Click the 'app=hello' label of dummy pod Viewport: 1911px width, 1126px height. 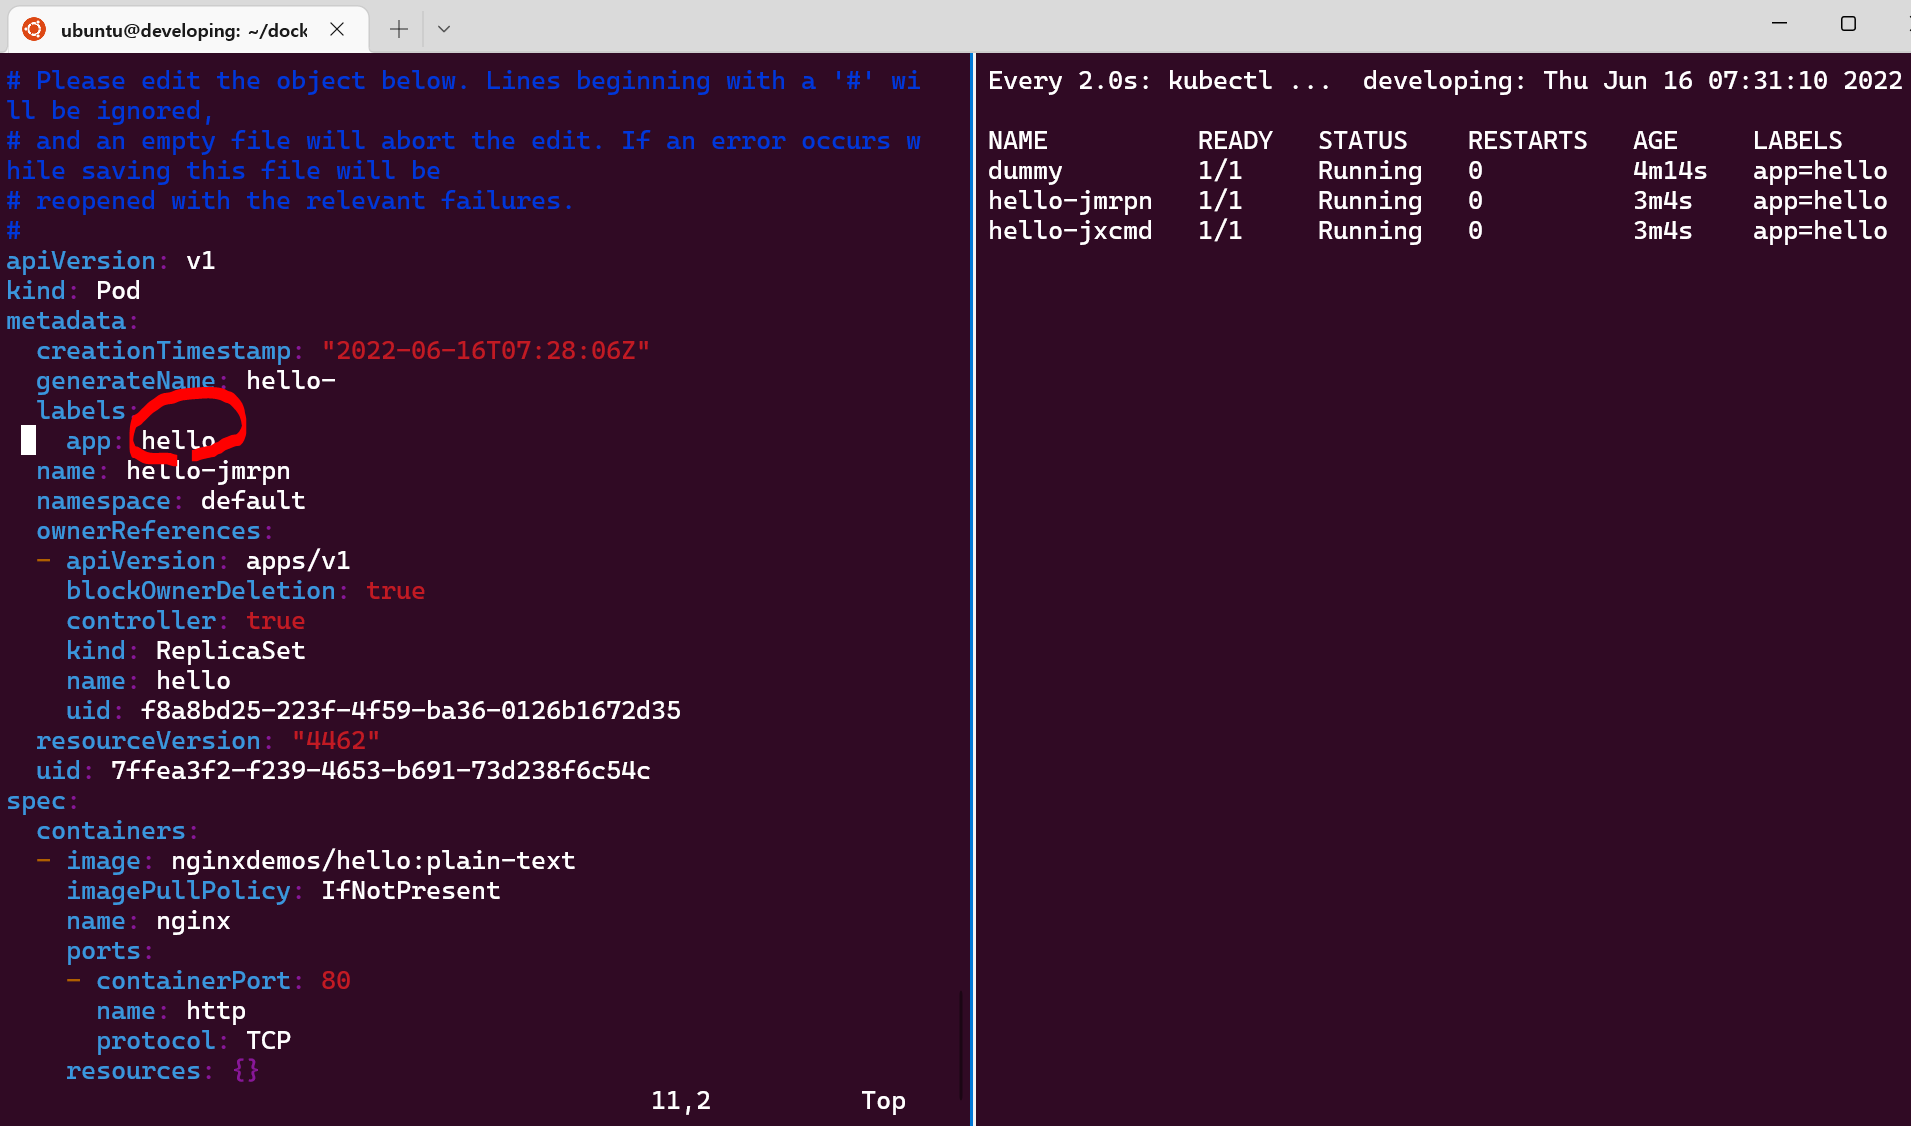(x=1820, y=171)
